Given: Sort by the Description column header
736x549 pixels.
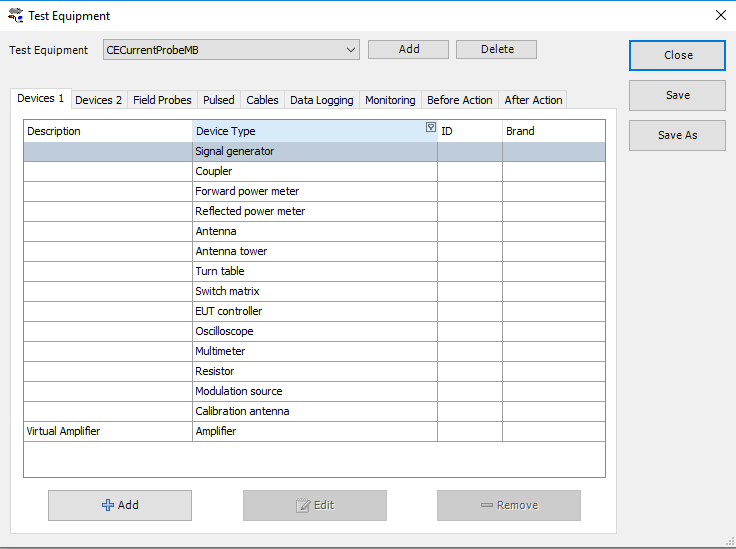Looking at the screenshot, I should [108, 131].
